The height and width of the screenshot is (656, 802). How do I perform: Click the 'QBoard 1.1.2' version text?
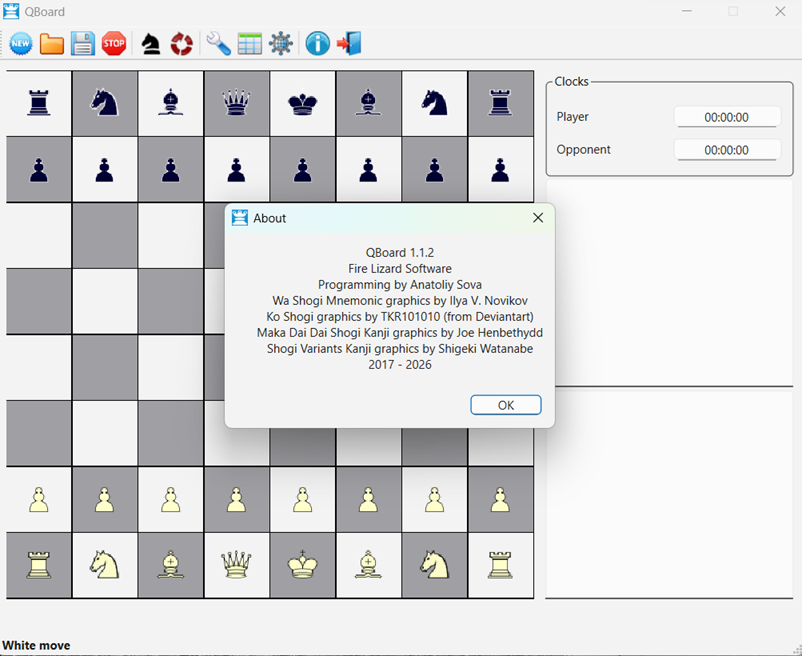399,253
